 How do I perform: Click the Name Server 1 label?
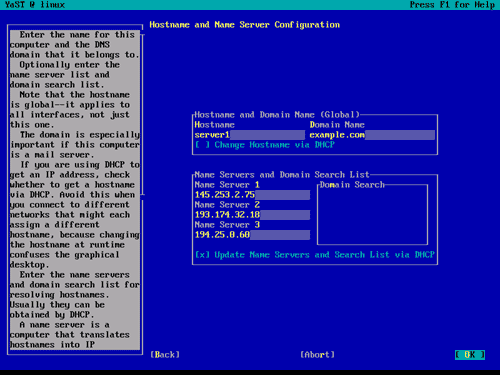[x=227, y=185]
